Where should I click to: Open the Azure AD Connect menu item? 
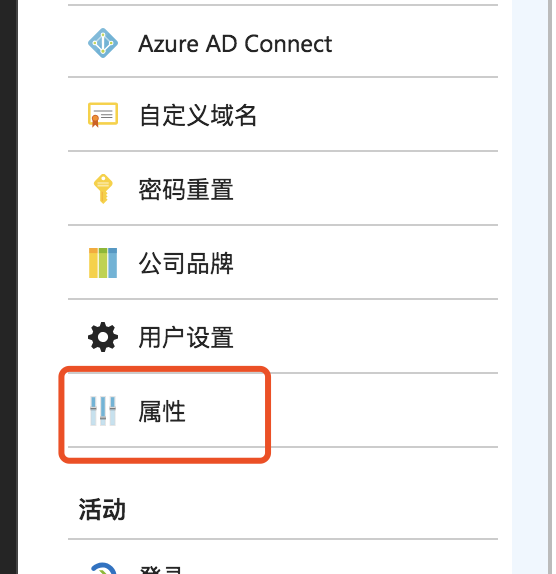click(x=283, y=41)
